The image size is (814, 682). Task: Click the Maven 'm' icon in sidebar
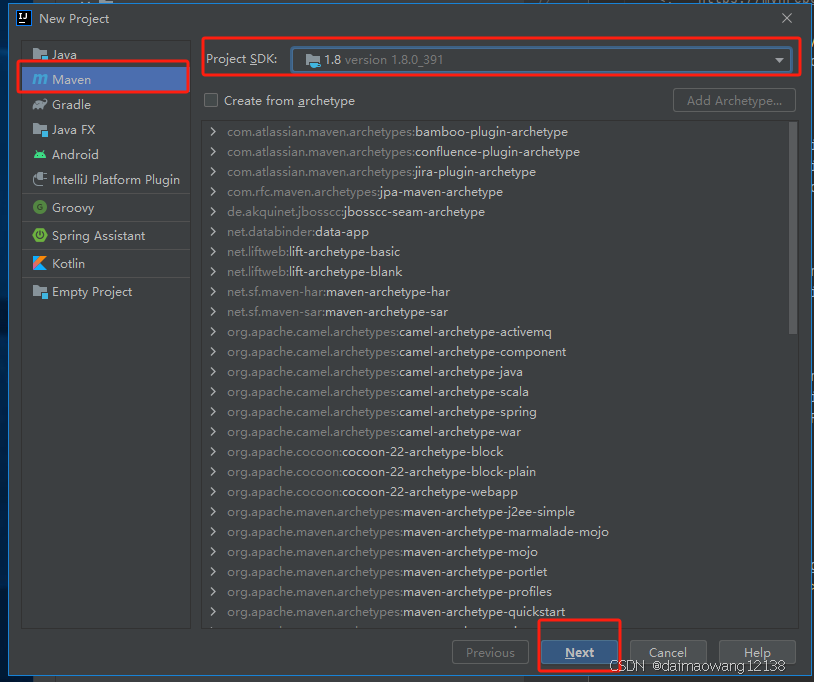(40, 79)
